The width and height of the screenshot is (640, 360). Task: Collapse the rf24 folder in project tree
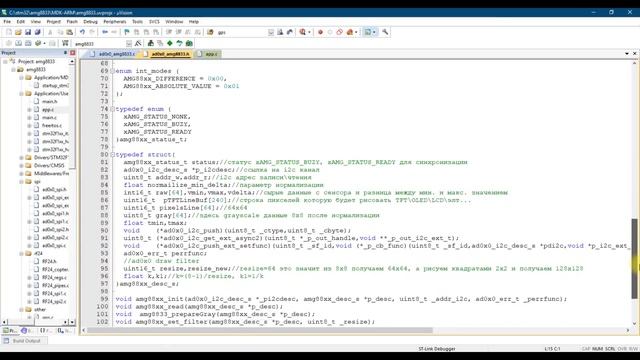[x=21, y=253]
